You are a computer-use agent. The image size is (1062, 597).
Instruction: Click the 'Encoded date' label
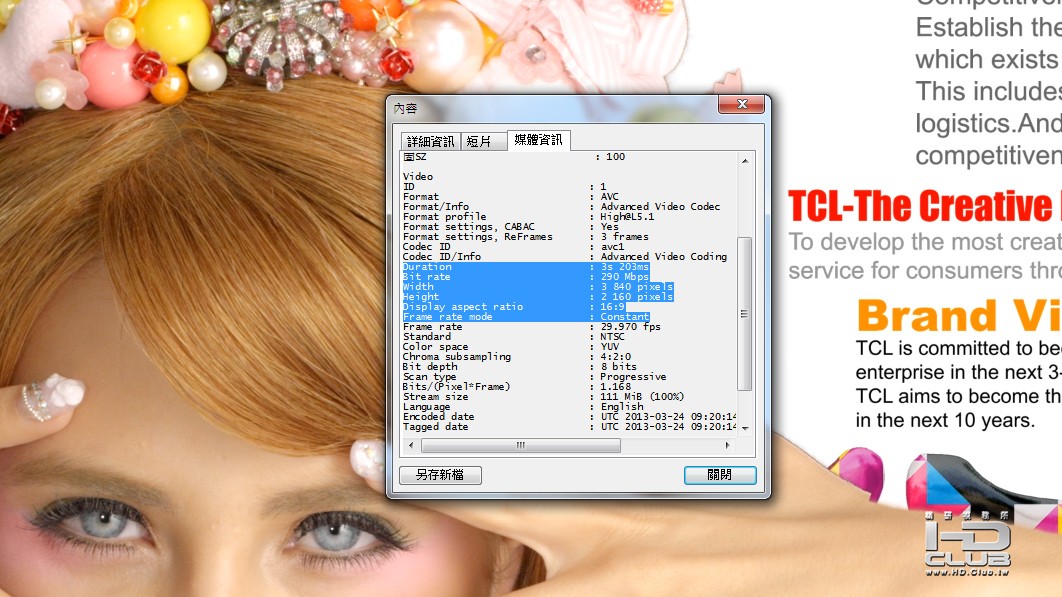[439, 417]
